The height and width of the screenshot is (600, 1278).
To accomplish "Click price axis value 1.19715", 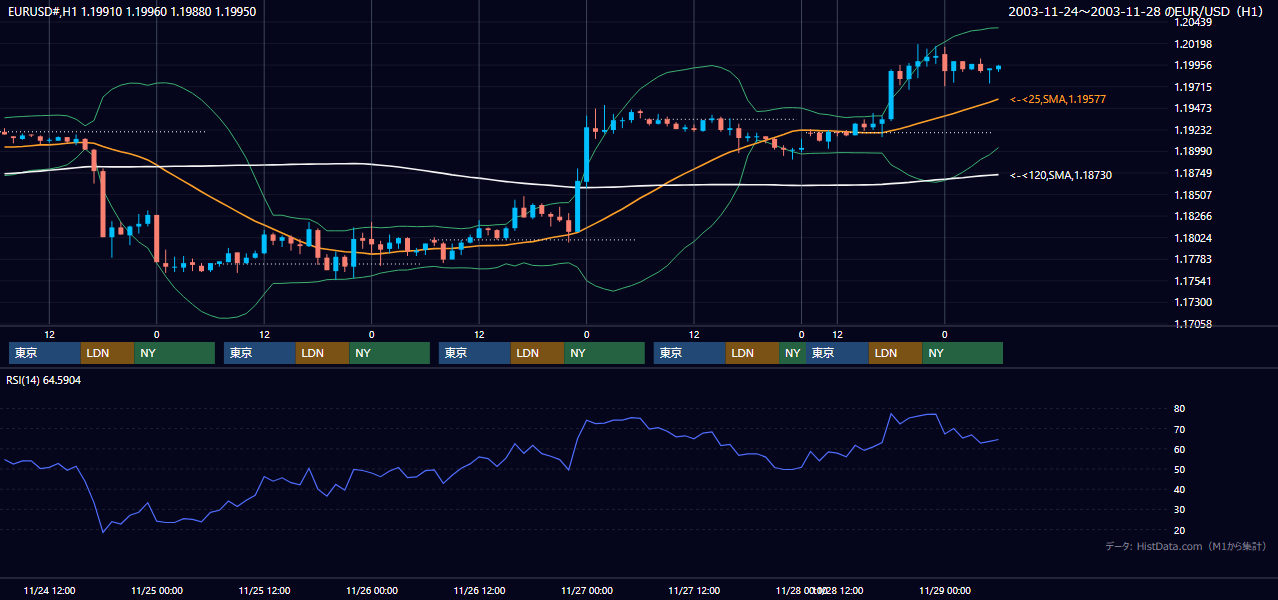I will pyautogui.click(x=1193, y=87).
